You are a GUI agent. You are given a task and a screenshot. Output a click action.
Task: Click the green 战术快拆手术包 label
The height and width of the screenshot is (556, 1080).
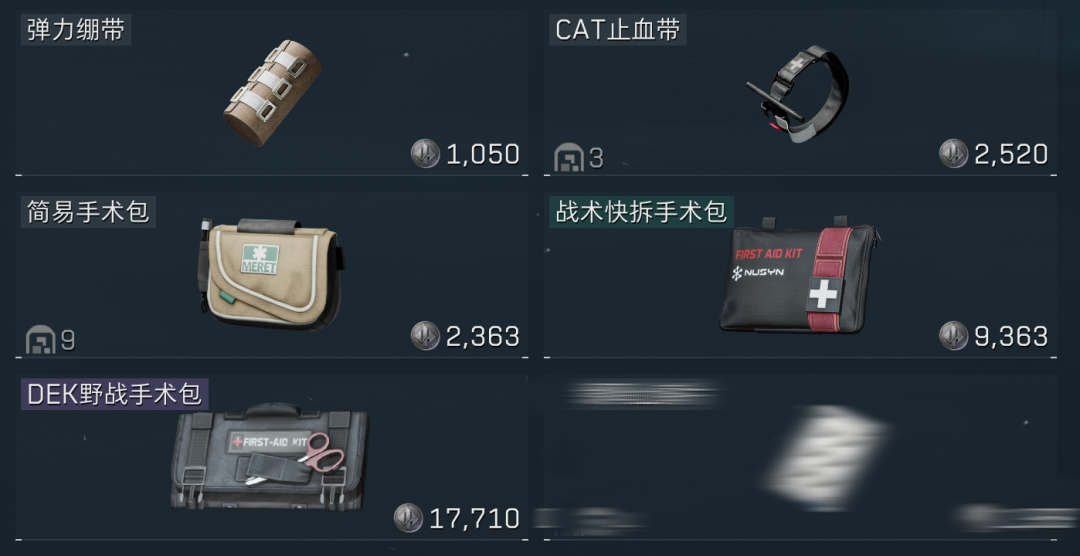pyautogui.click(x=641, y=212)
